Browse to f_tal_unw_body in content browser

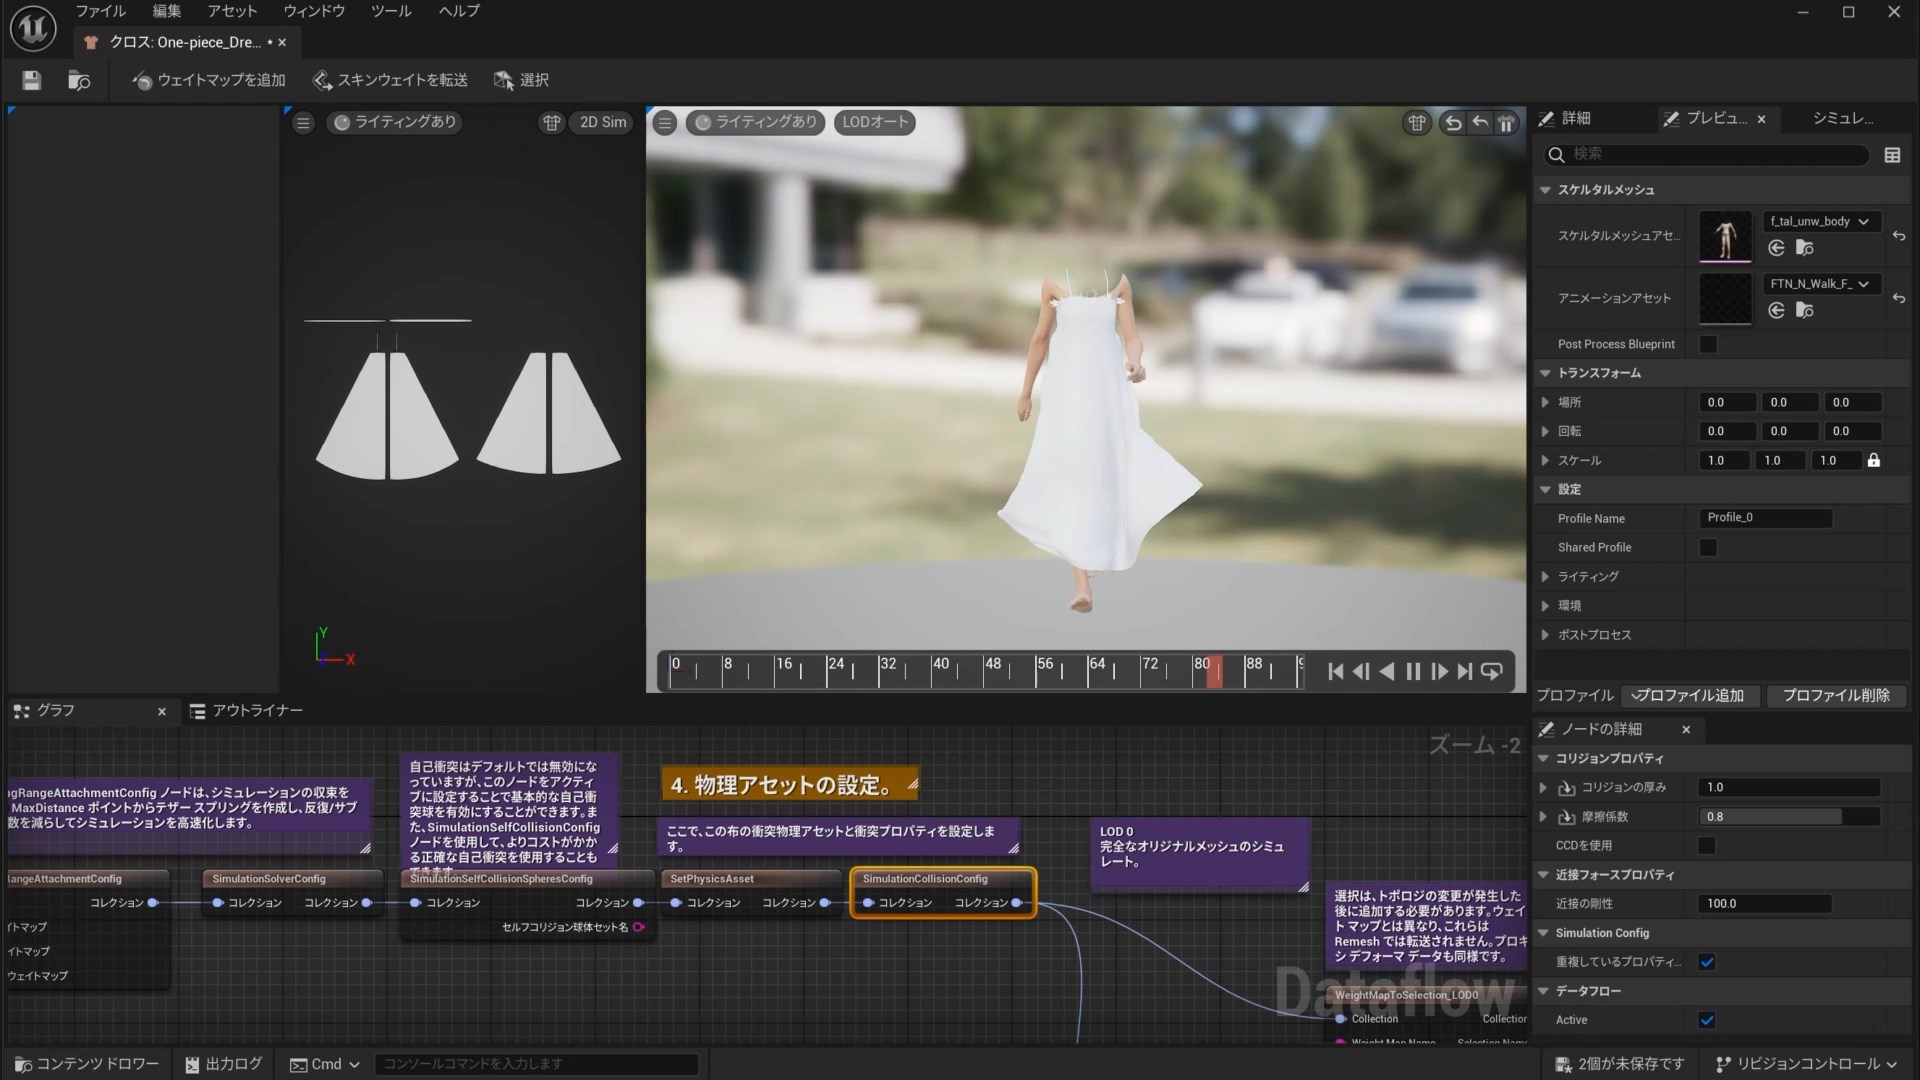[x=1806, y=248]
